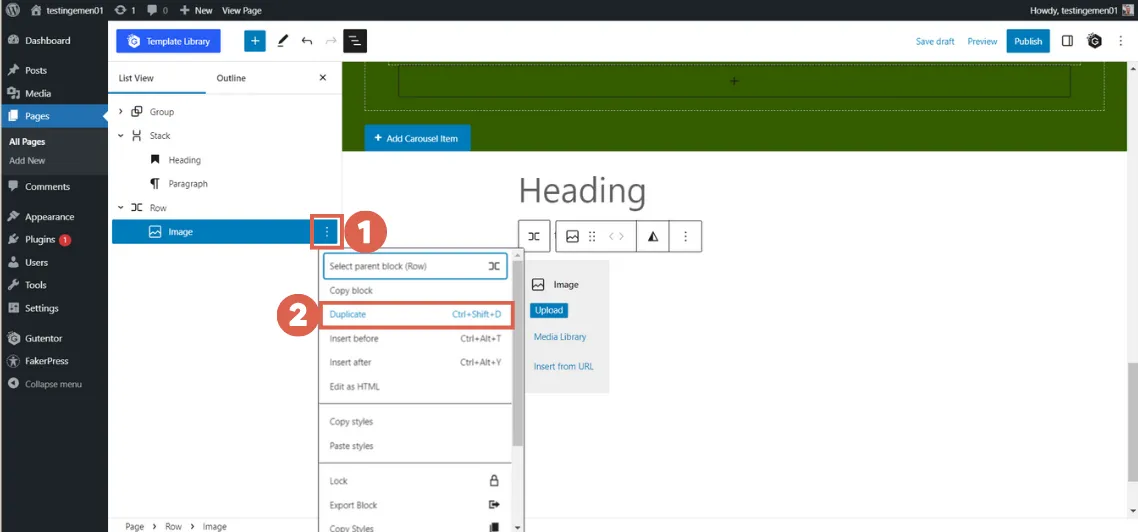Viewport: 1138px width, 532px height.
Task: Click the blue block inserter plus button
Action: click(x=255, y=41)
